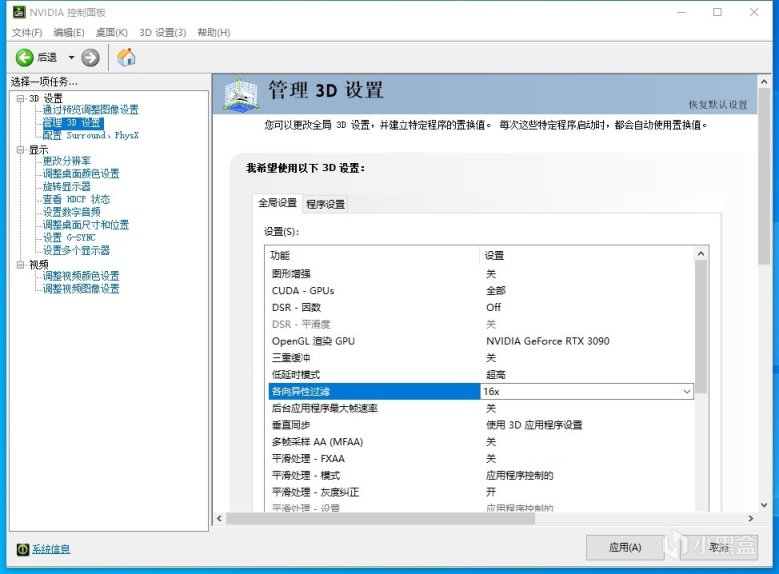Click the 超高 low latency value

coord(495,375)
